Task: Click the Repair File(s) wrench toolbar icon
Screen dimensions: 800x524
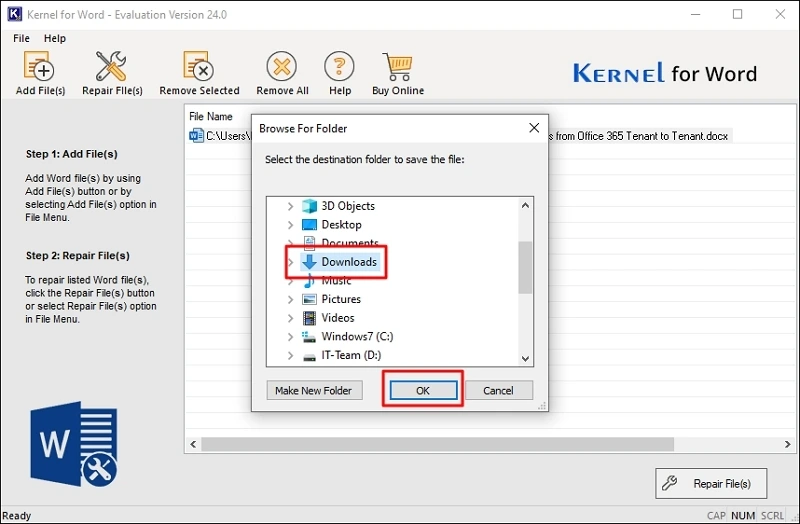Action: click(x=111, y=66)
